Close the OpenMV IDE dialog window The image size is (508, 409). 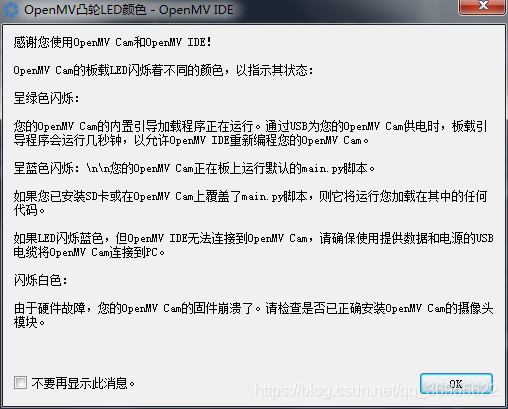coord(482,6)
